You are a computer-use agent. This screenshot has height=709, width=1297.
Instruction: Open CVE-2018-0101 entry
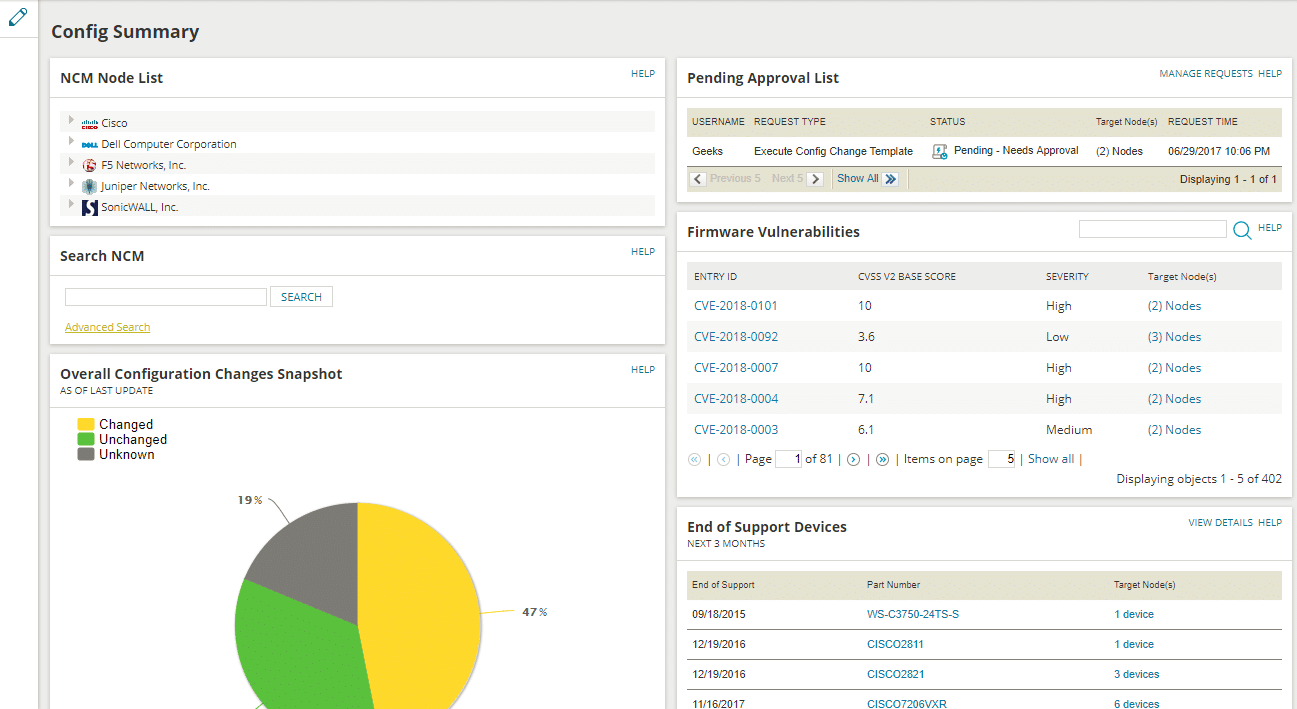[736, 306]
